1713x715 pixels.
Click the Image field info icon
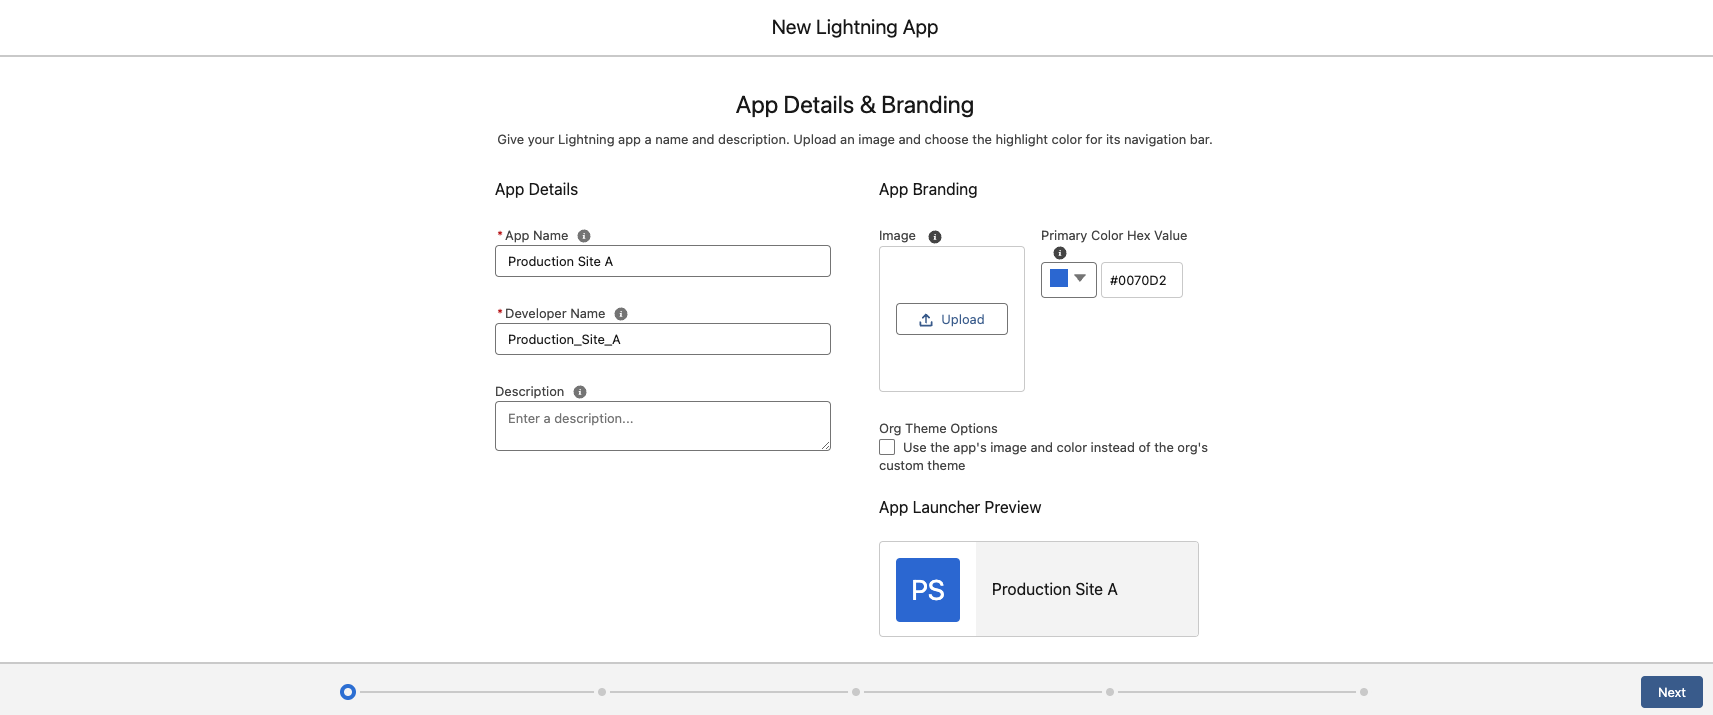(x=935, y=237)
